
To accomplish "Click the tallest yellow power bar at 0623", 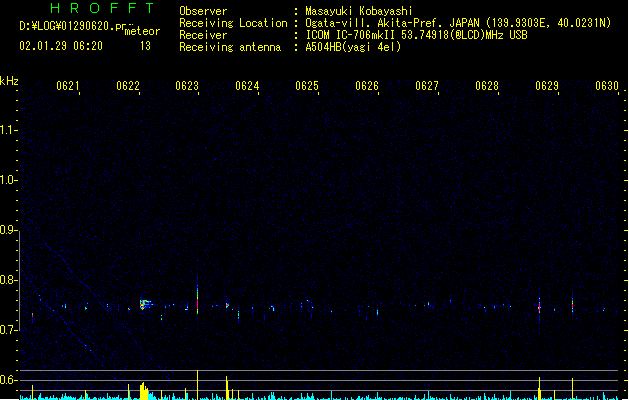I will point(197,385).
